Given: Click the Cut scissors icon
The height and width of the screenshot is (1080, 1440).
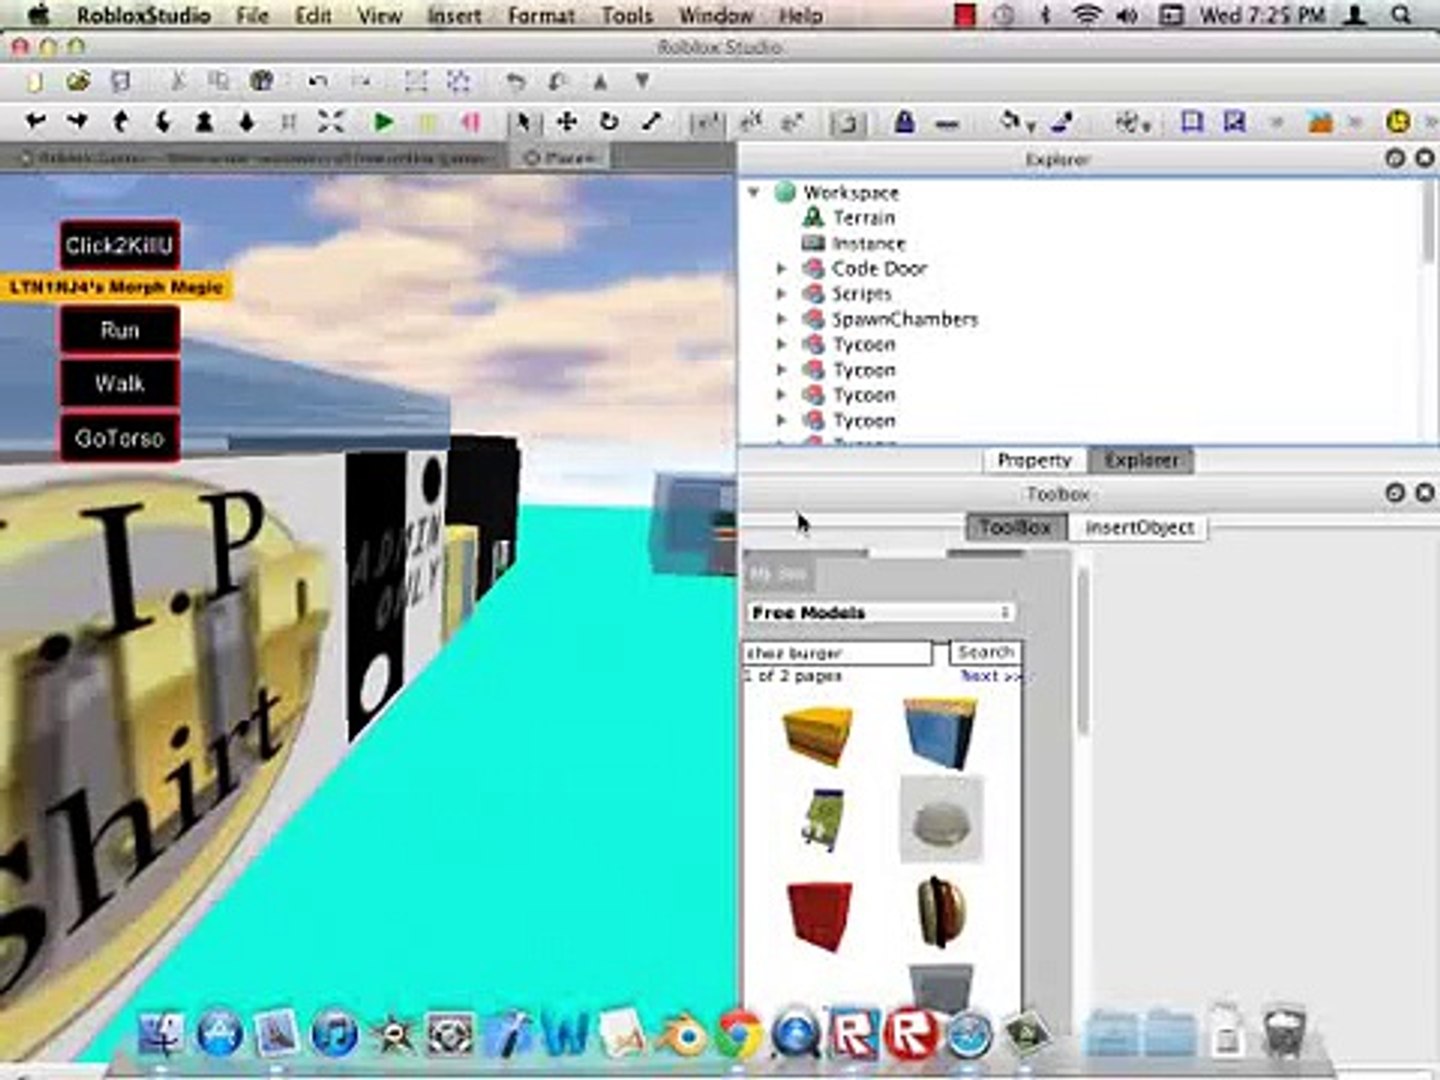Looking at the screenshot, I should (178, 81).
